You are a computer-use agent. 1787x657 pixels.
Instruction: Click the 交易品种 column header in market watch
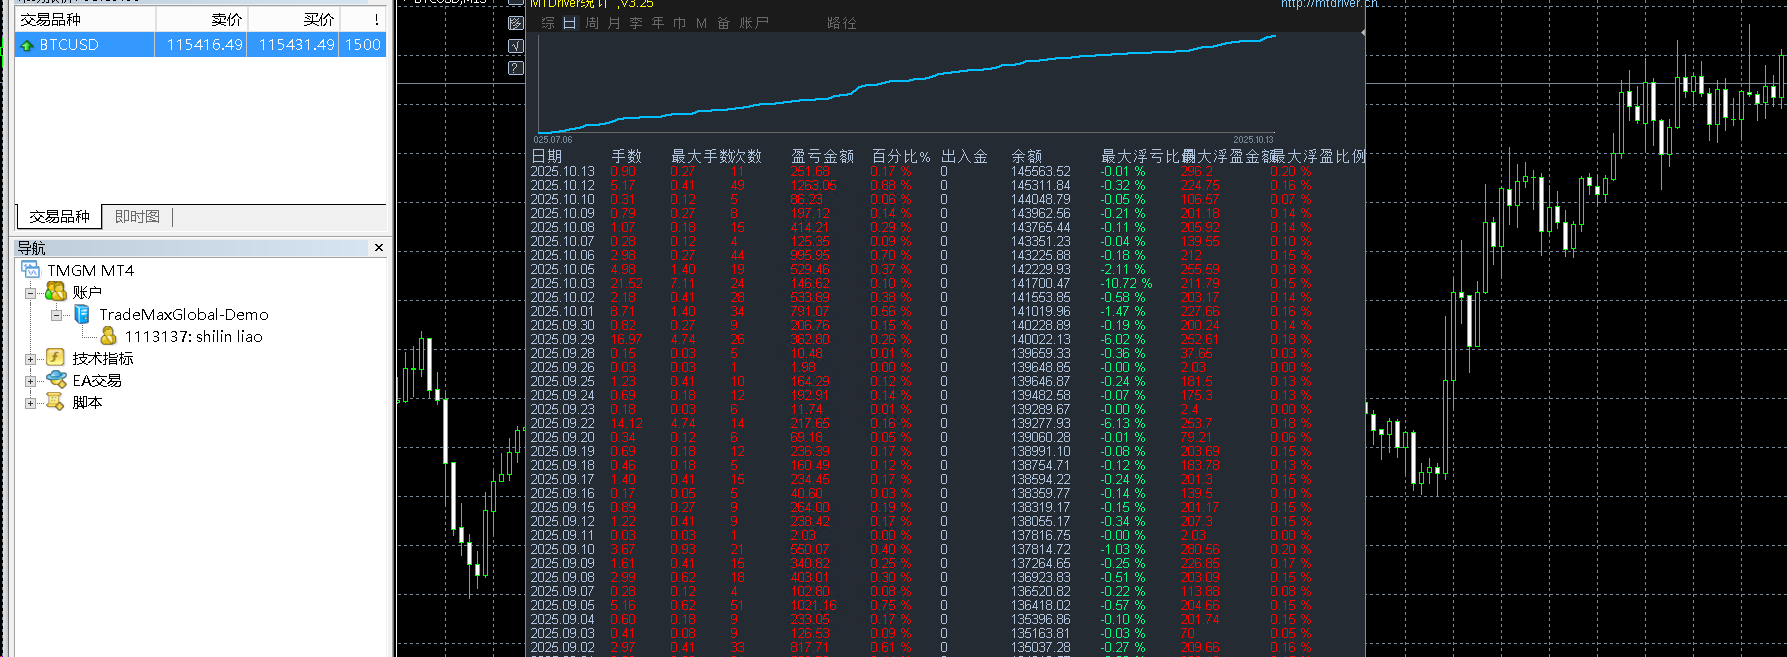pos(85,19)
